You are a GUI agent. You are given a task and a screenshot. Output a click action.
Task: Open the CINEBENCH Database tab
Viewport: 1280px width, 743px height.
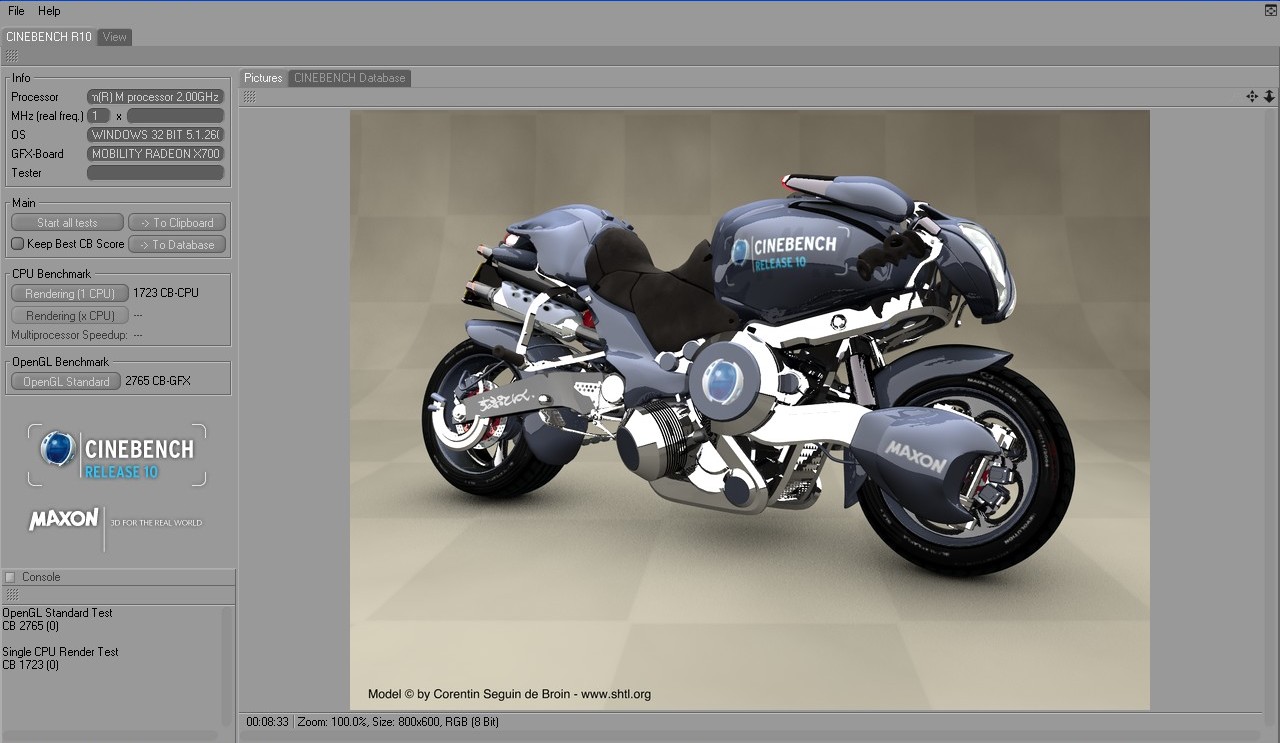point(350,78)
